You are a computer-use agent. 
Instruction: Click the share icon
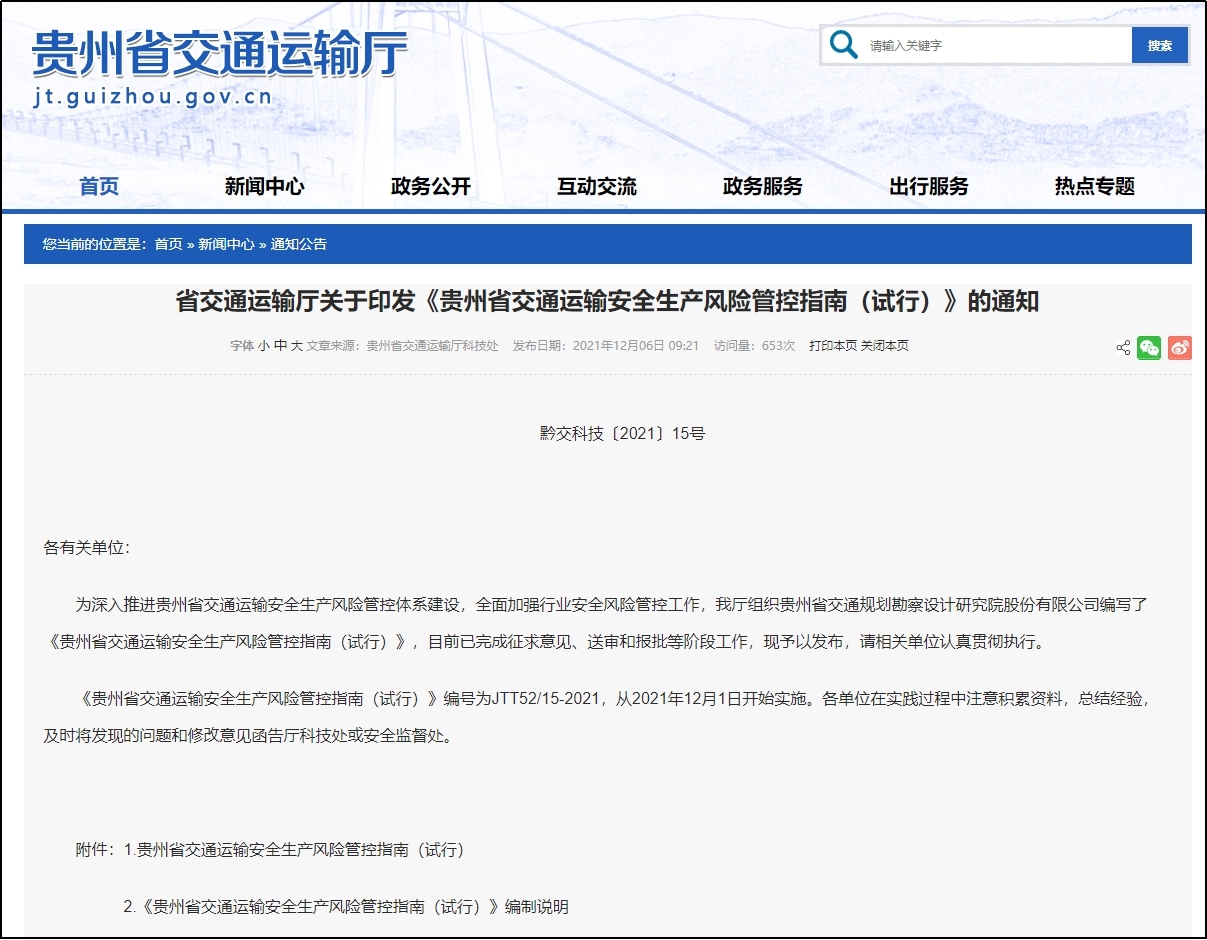pos(1123,348)
